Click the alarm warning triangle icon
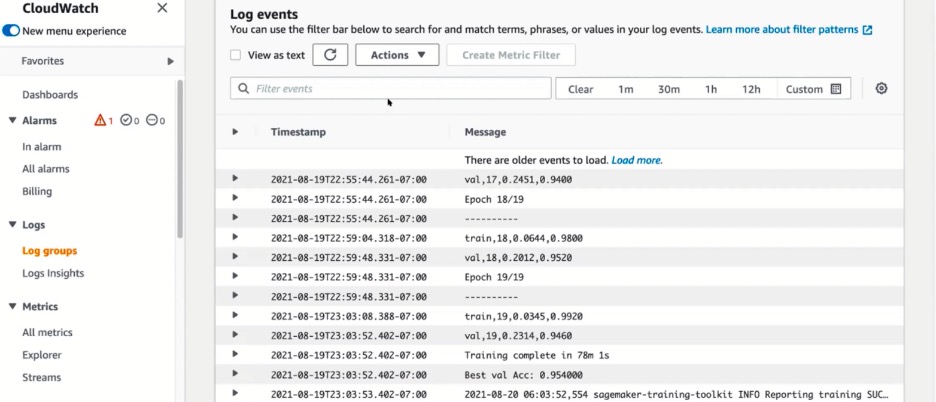The height and width of the screenshot is (402, 936). 100,121
